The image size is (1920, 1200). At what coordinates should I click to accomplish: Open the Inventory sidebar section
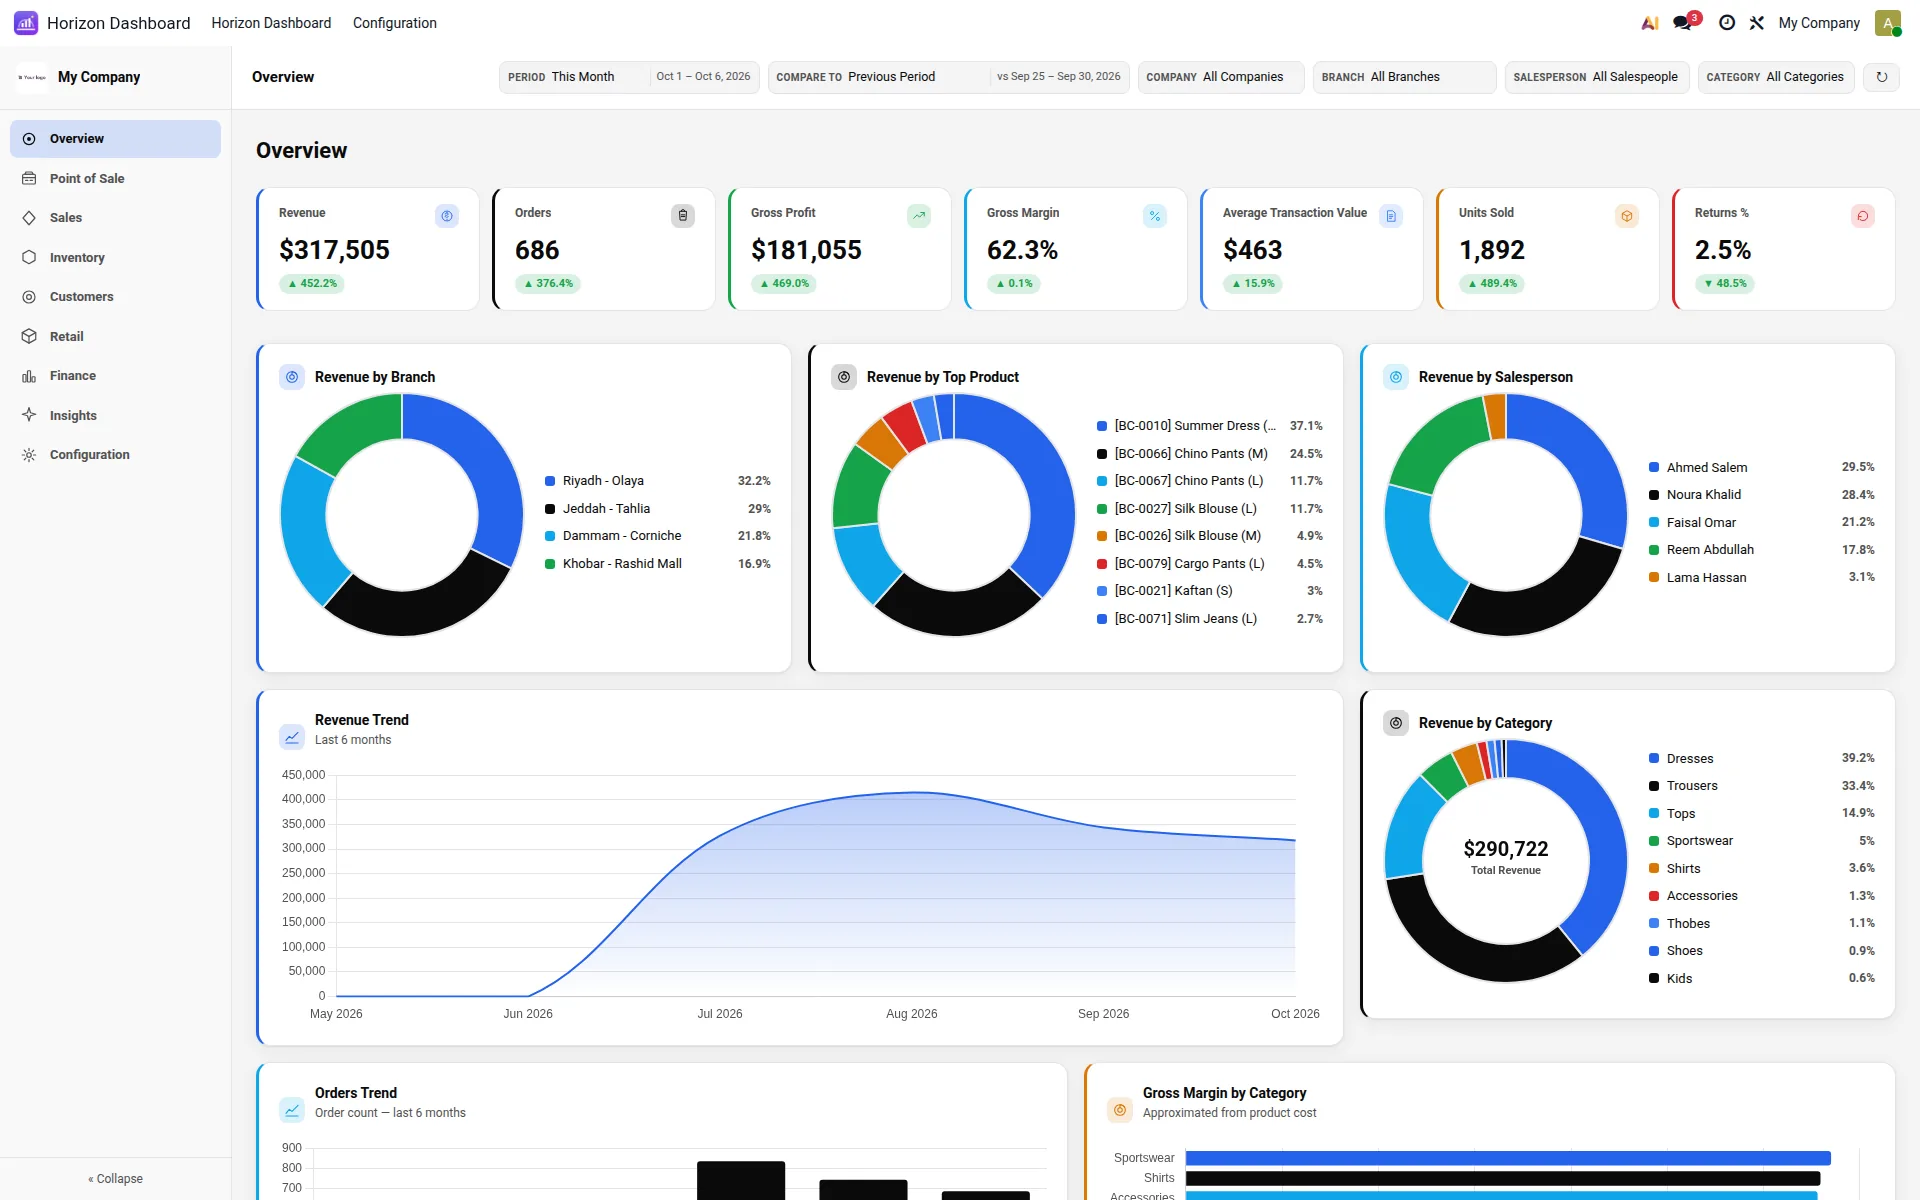[115, 258]
